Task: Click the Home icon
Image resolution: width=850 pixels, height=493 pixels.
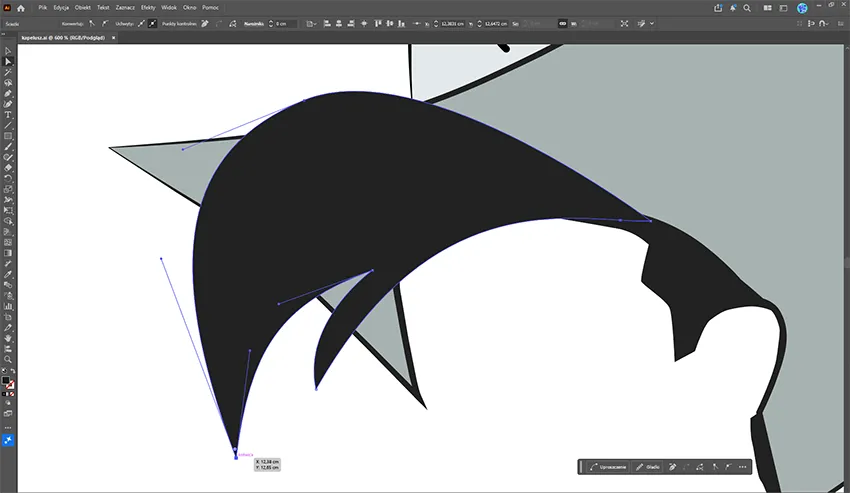Action: (x=21, y=8)
